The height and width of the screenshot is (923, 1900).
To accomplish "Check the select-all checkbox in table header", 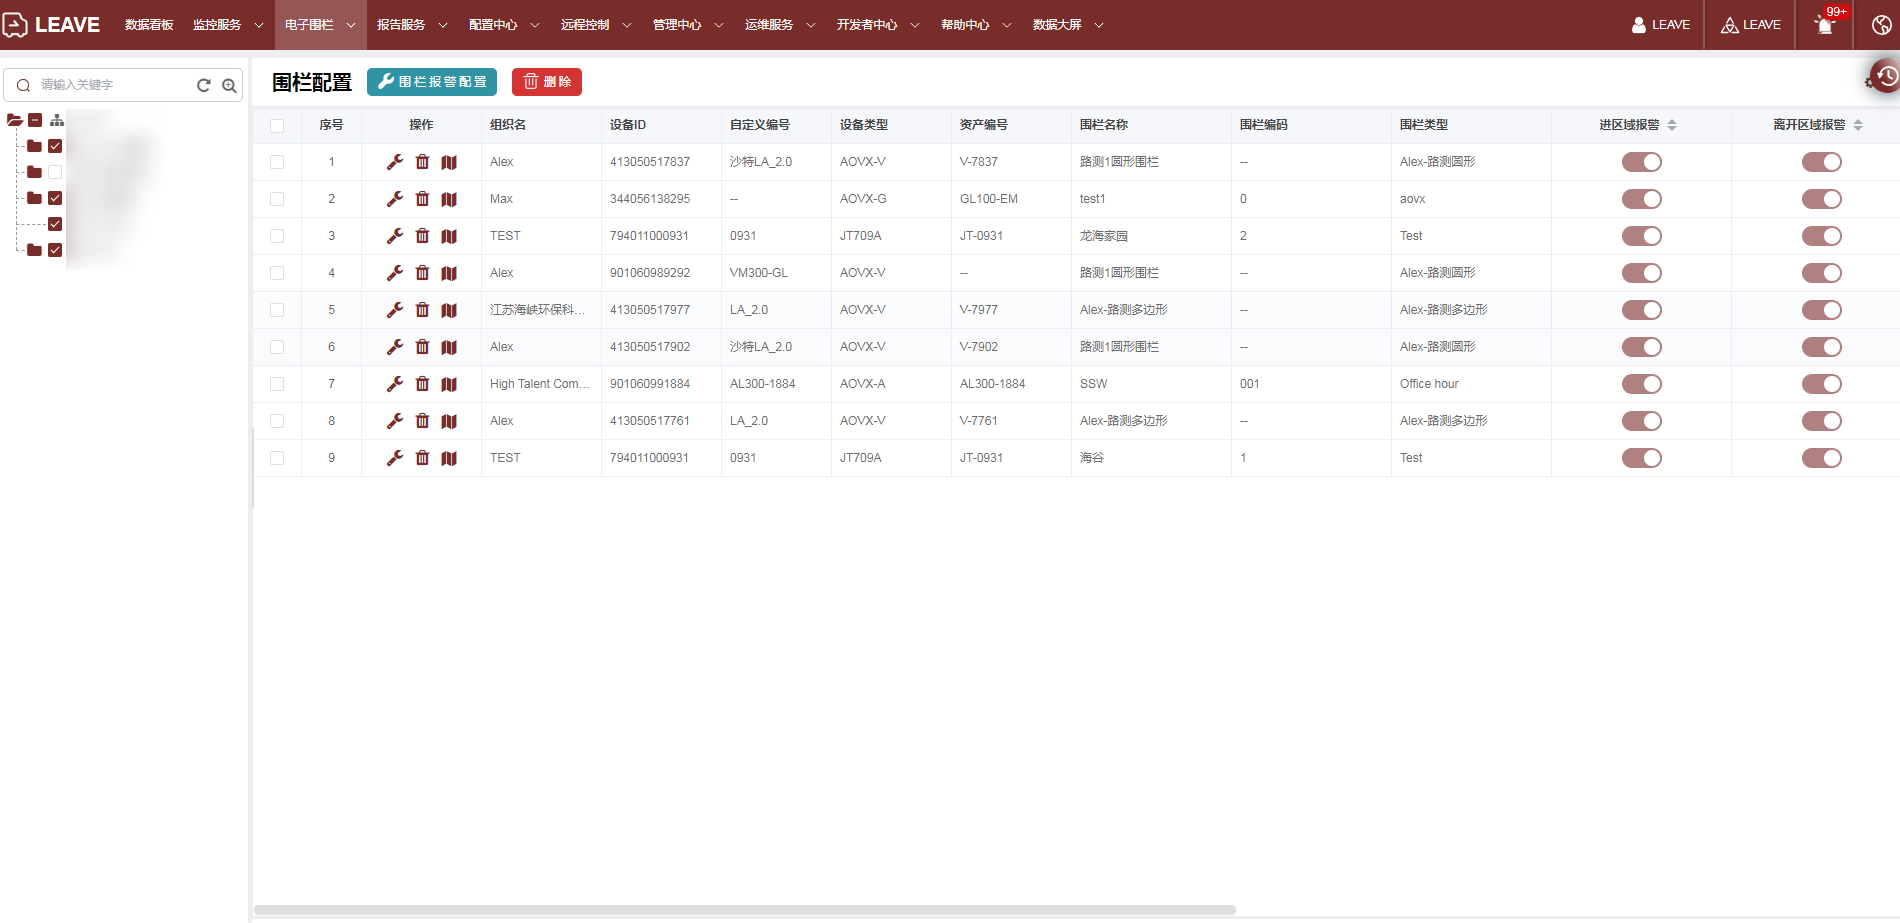I will tap(277, 126).
